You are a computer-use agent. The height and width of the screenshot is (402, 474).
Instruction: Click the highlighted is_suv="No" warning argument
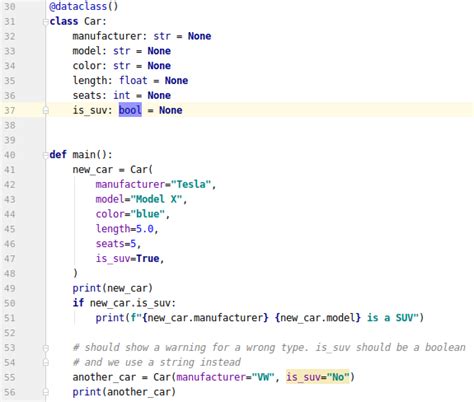click(318, 377)
